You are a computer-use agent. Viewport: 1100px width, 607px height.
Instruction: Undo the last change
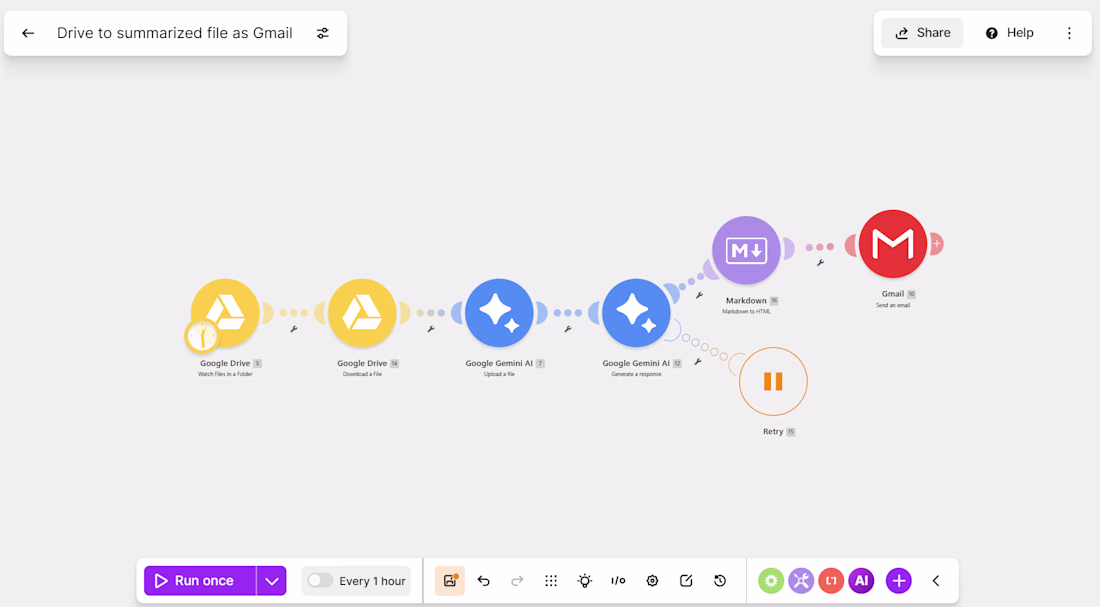point(483,581)
